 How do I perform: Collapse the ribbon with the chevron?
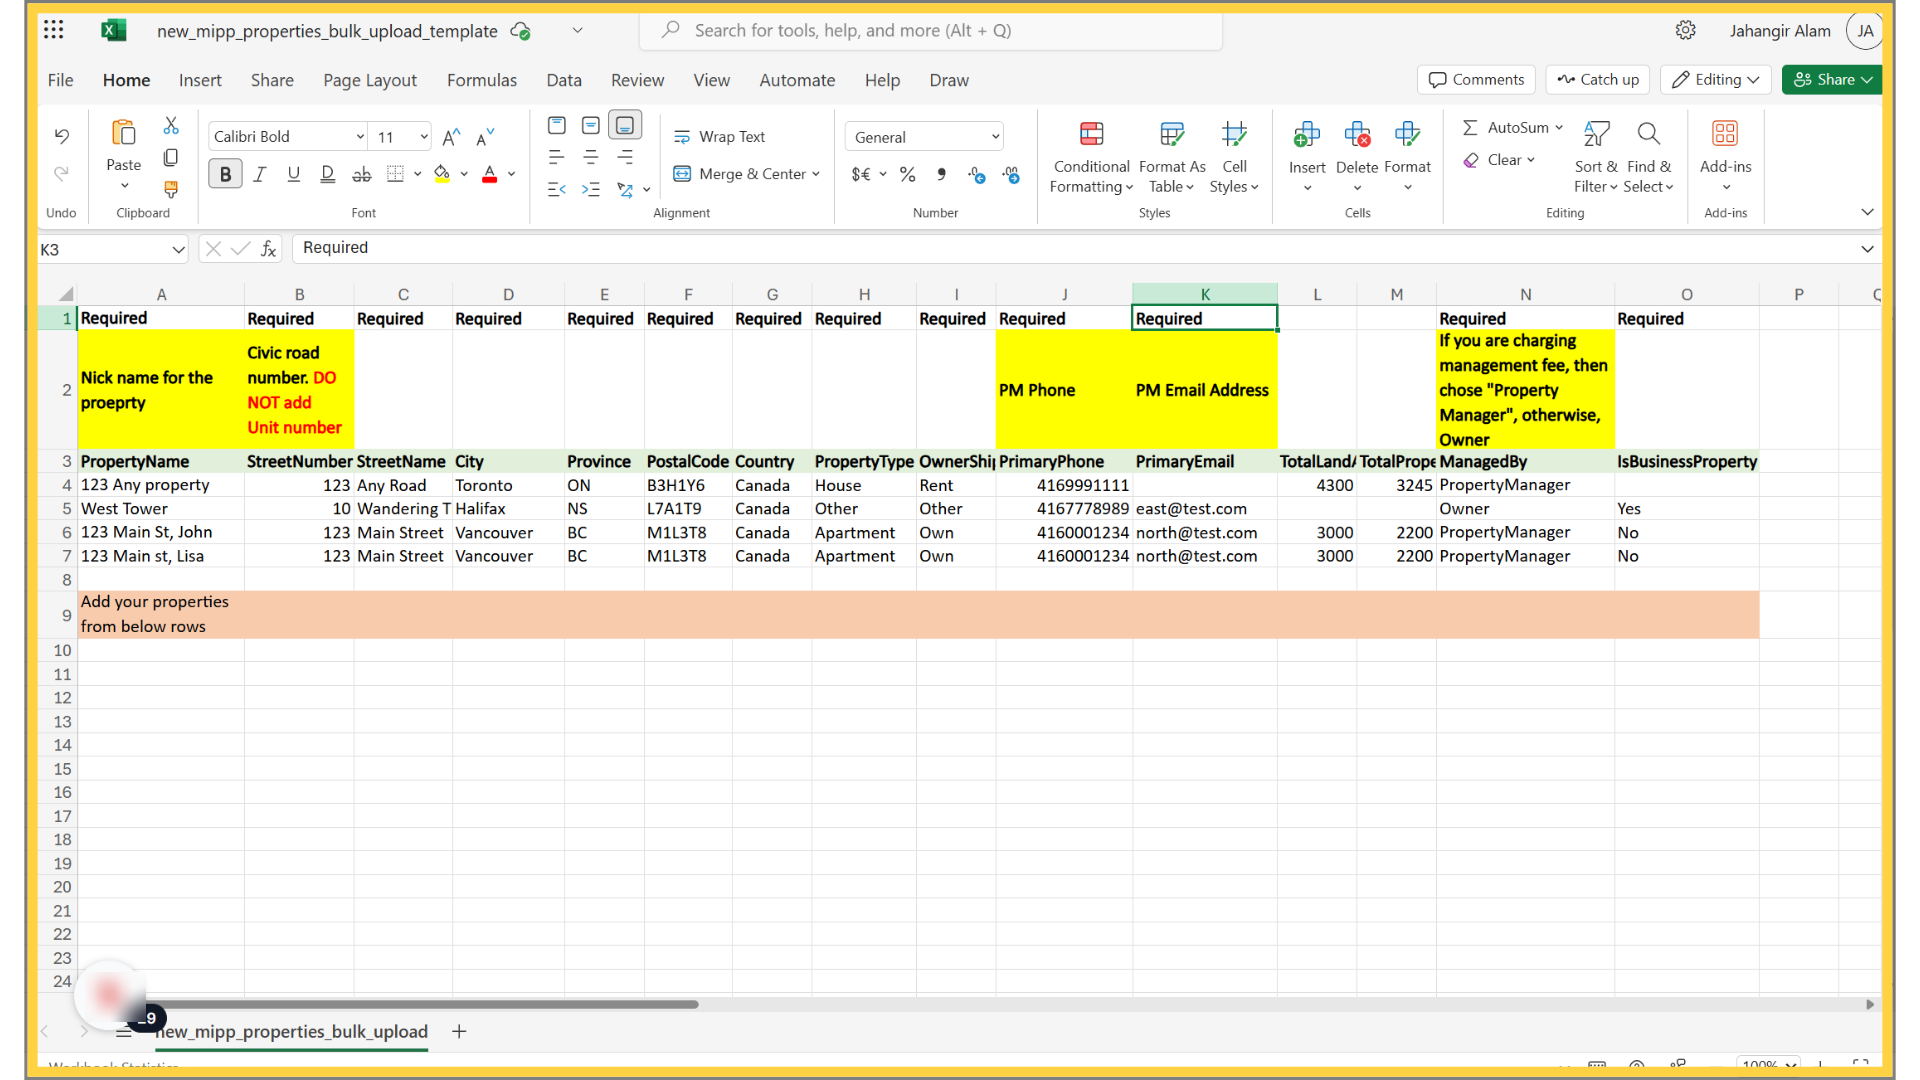click(x=1867, y=212)
